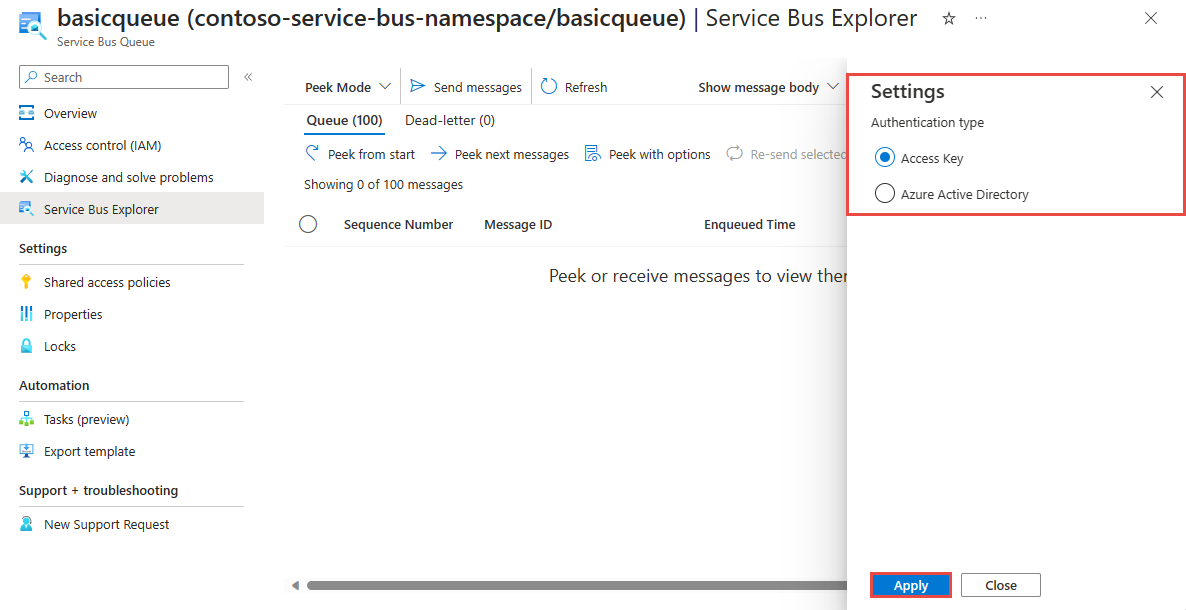
Task: Open Locks via the padlock icon
Action: click(26, 347)
